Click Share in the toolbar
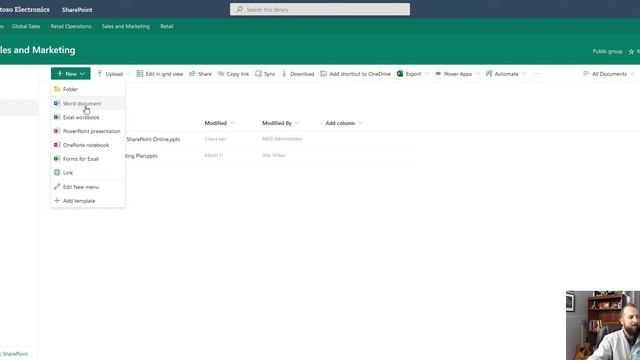640x360 pixels. pos(200,74)
